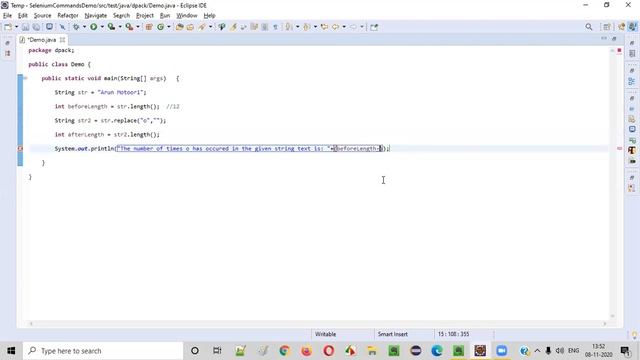
Task: Open the Task List minimized view icon
Action: tap(632, 53)
